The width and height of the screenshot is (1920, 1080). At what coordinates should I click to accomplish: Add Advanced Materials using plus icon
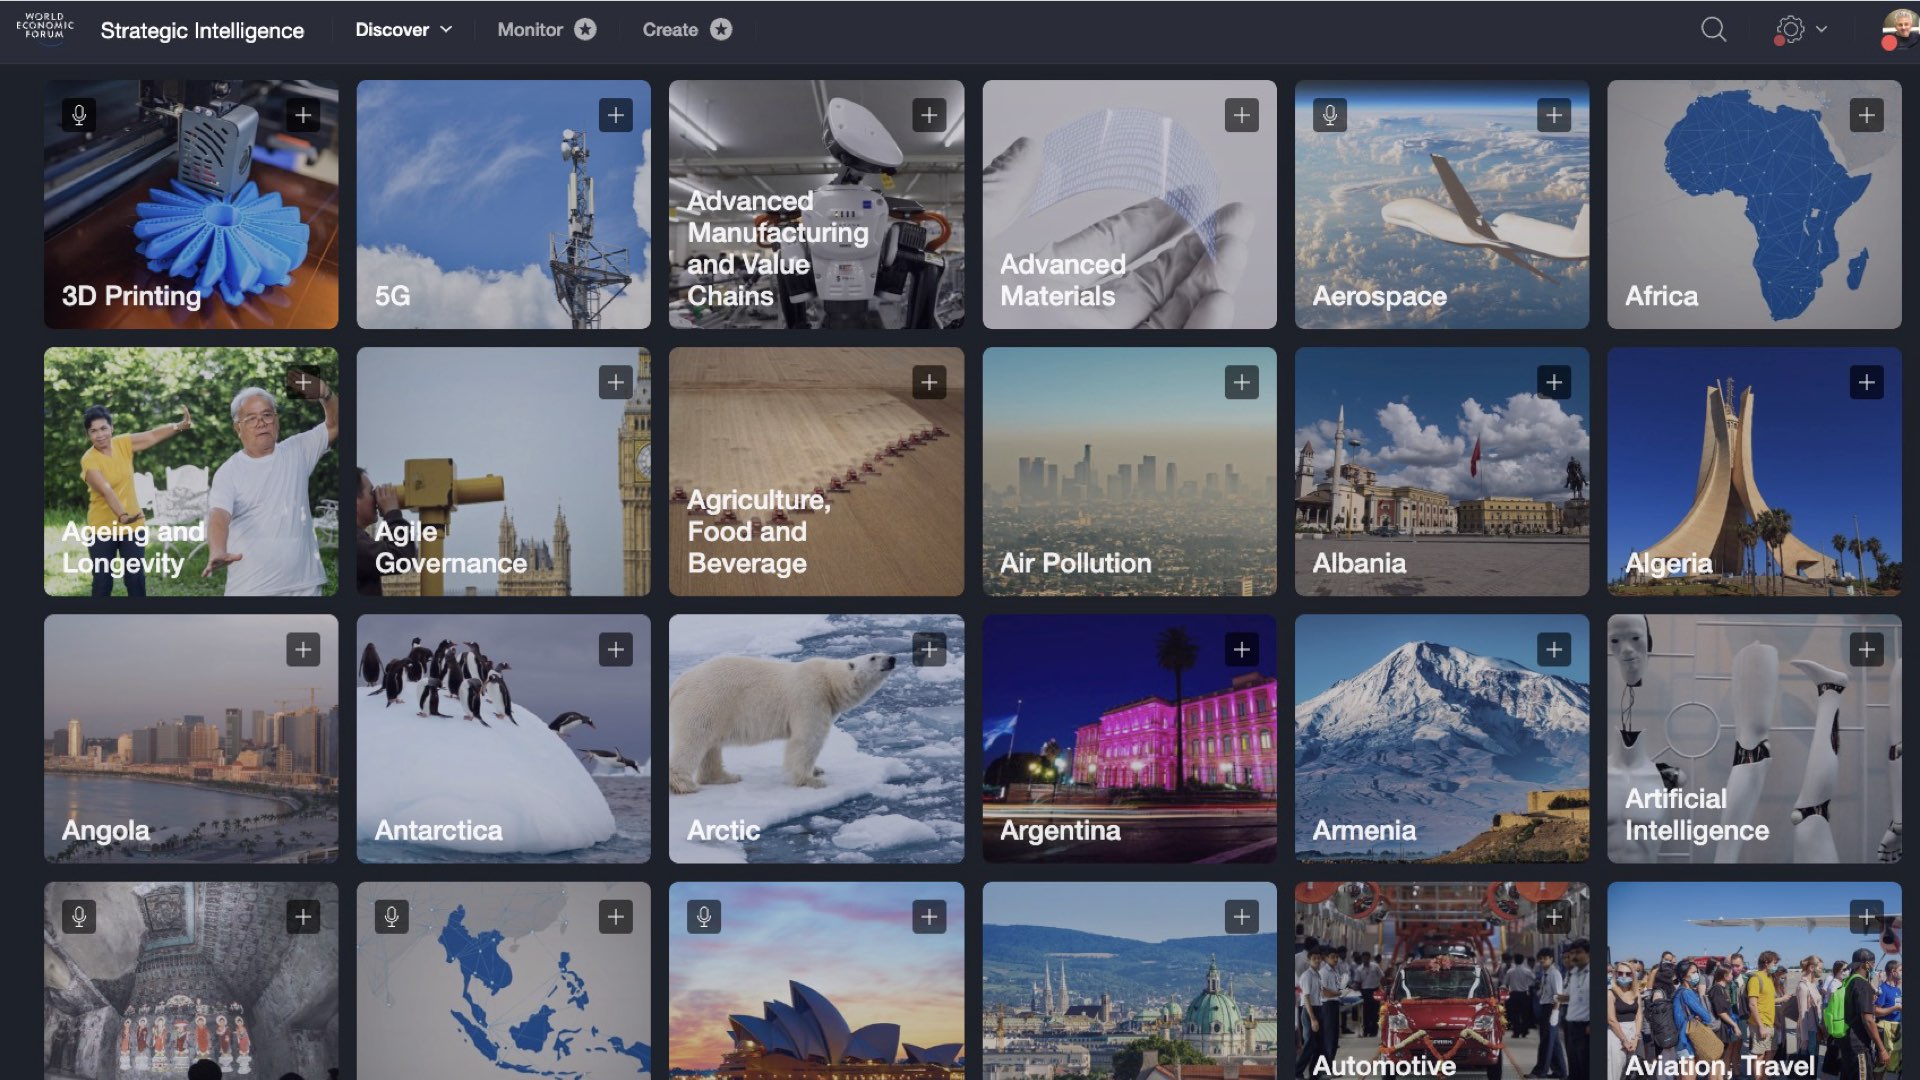[x=1242, y=115]
